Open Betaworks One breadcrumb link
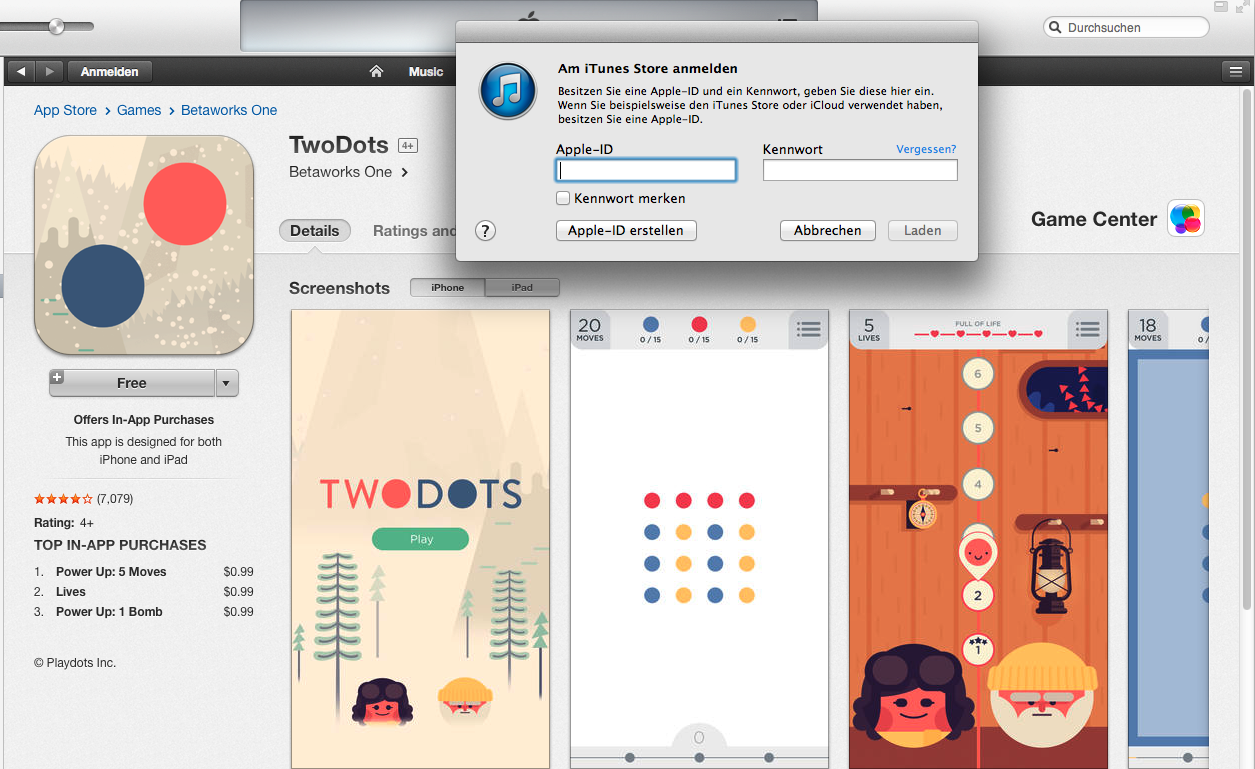 [229, 110]
